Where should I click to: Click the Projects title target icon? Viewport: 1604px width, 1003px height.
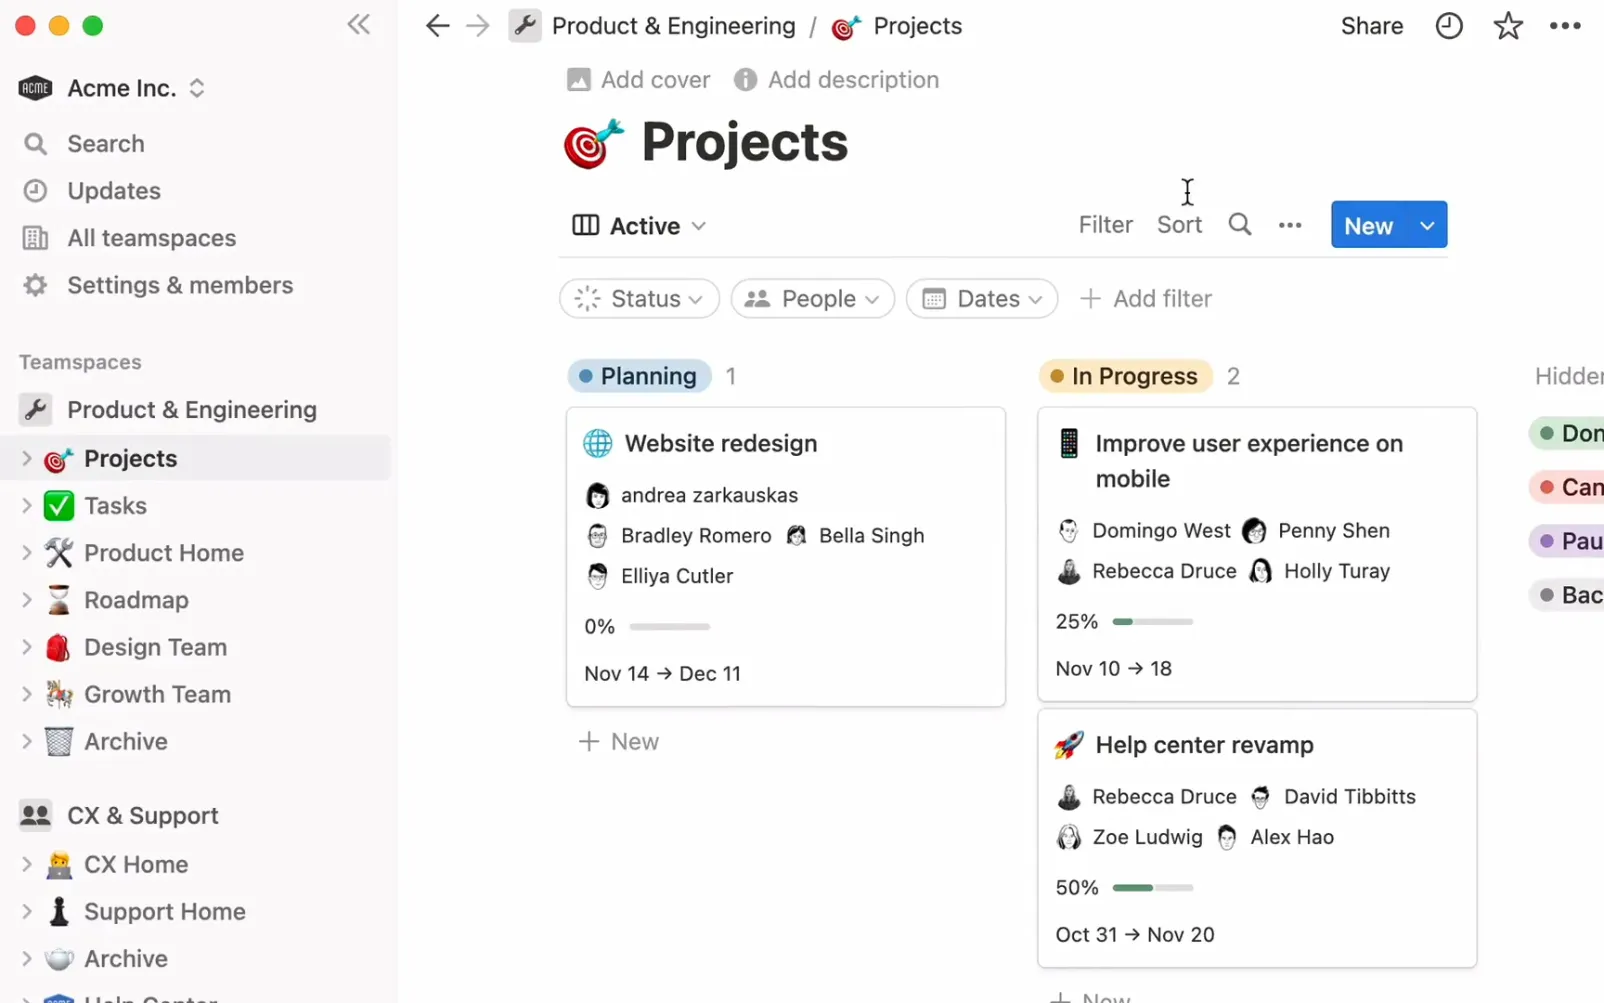(593, 143)
